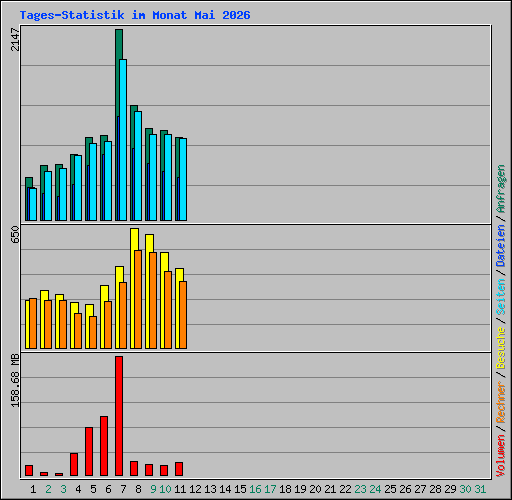
Task: Select the Rechner legend label
Action: point(500,403)
